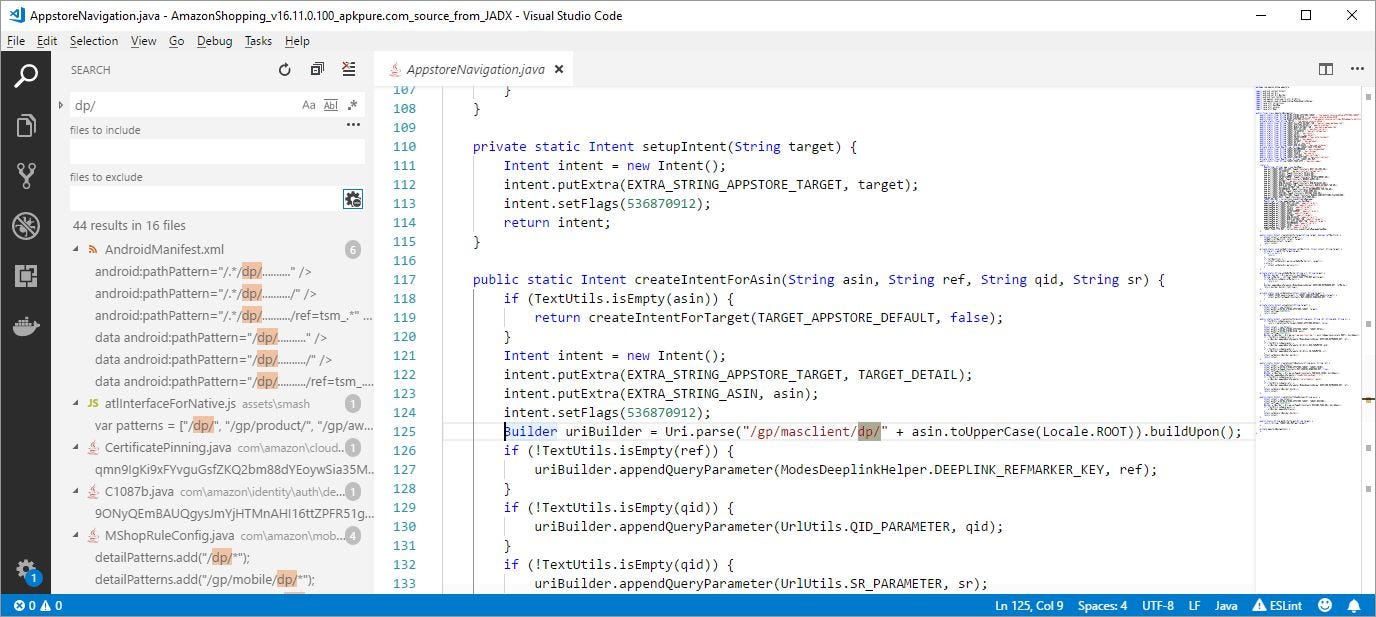This screenshot has width=1376, height=617.
Task: Open the editor More Actions menu
Action: pyautogui.click(x=1357, y=69)
